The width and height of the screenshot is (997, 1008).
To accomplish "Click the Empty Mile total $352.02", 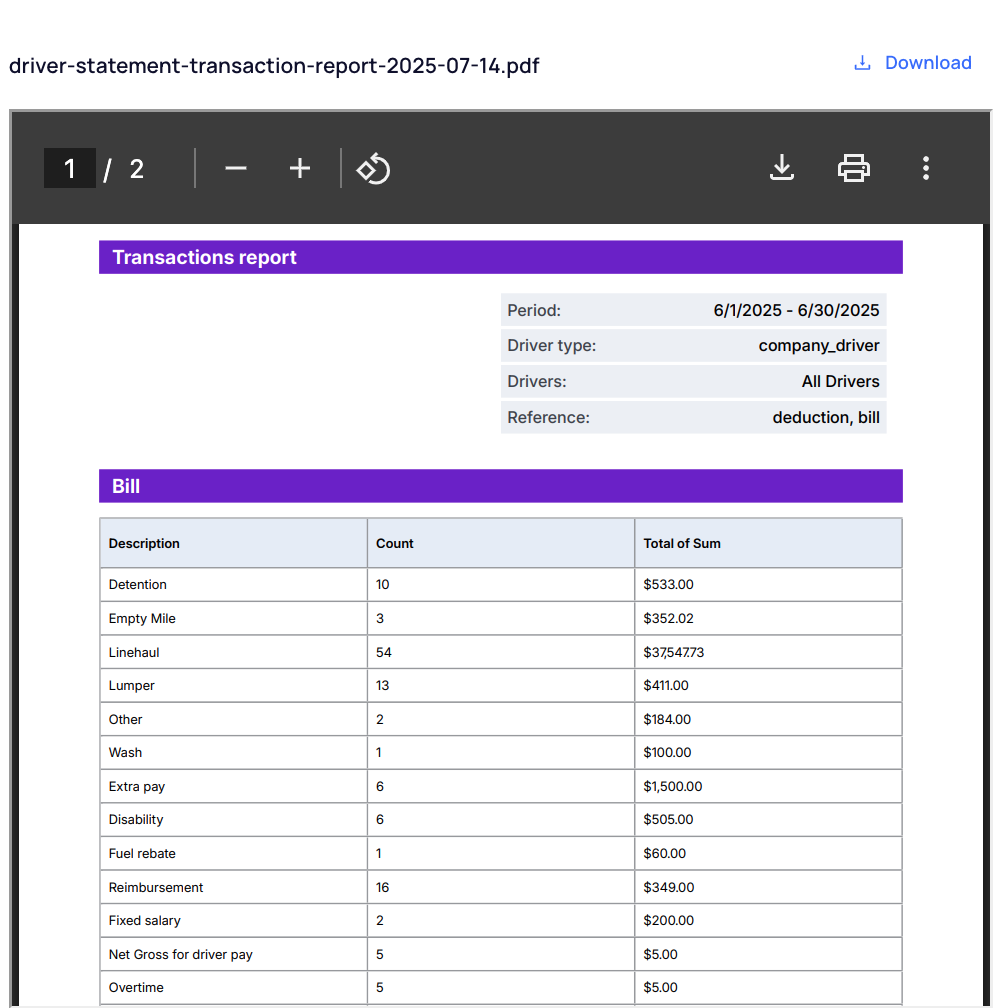I will click(x=669, y=618).
